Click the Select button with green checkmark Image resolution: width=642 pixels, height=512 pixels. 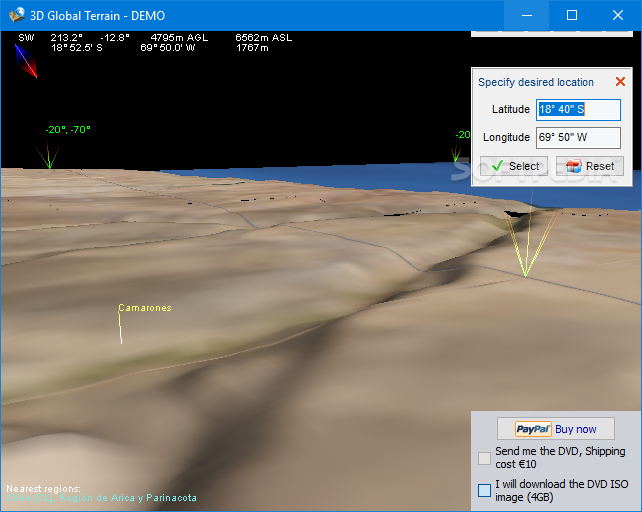(514, 166)
